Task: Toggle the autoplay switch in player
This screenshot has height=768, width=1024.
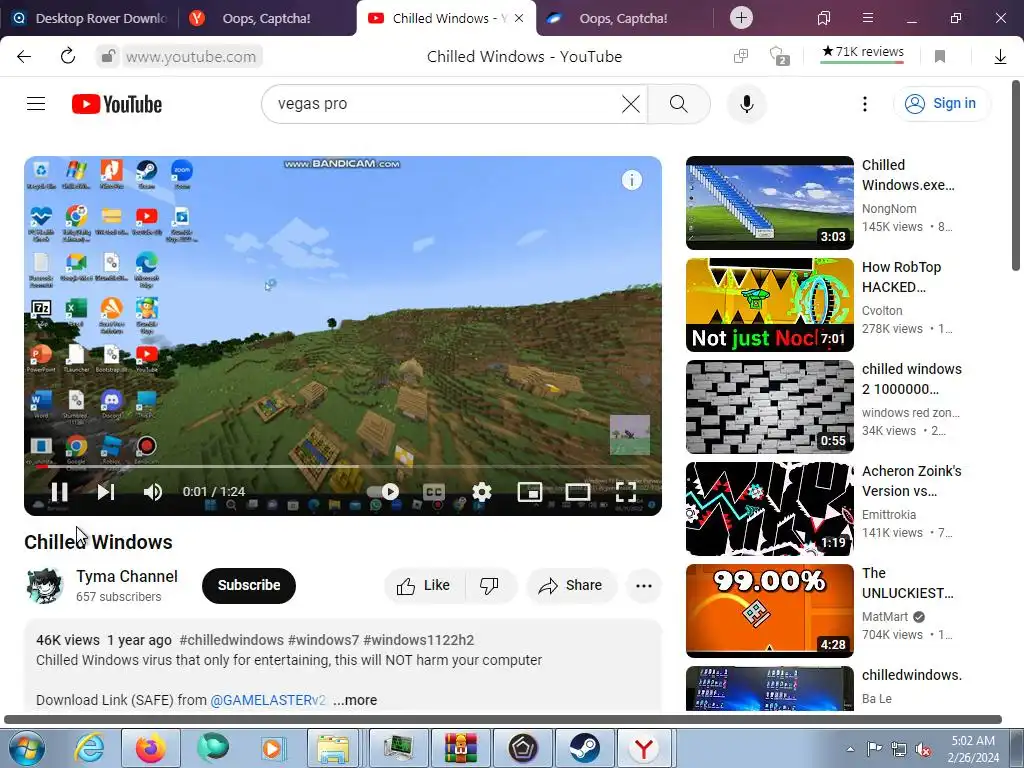Action: 383,491
